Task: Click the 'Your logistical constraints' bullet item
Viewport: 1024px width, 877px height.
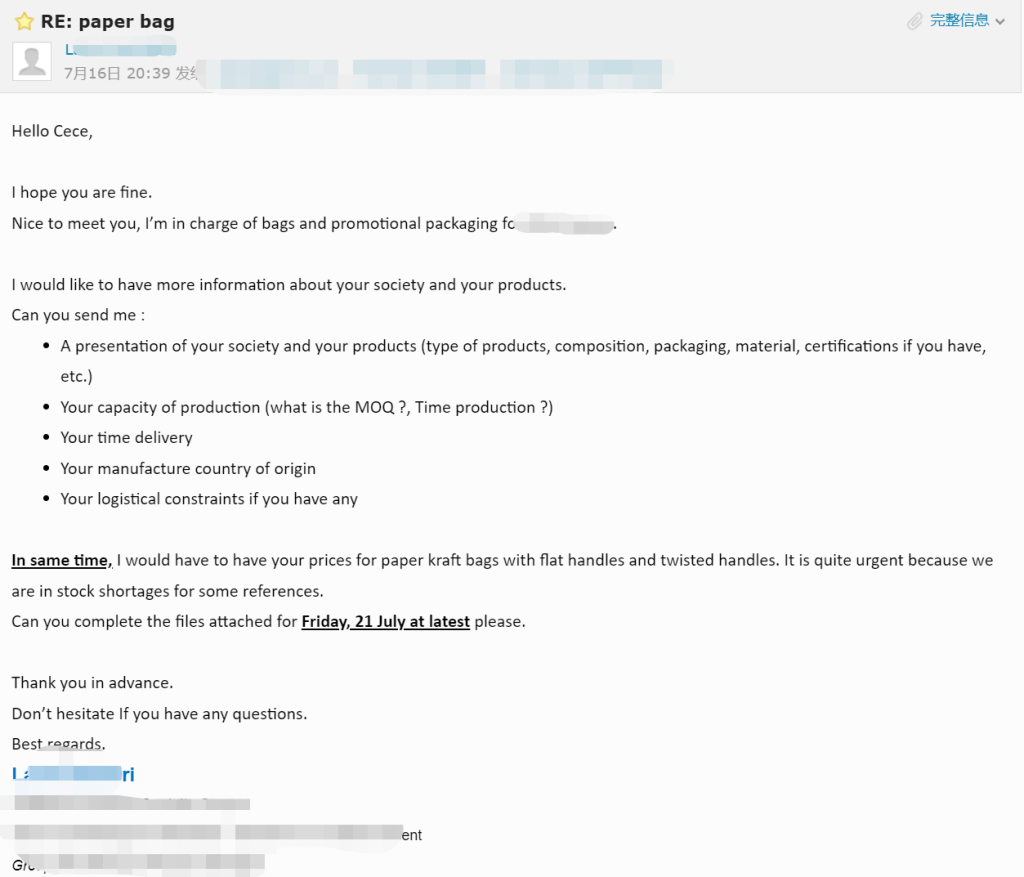Action: [209, 499]
